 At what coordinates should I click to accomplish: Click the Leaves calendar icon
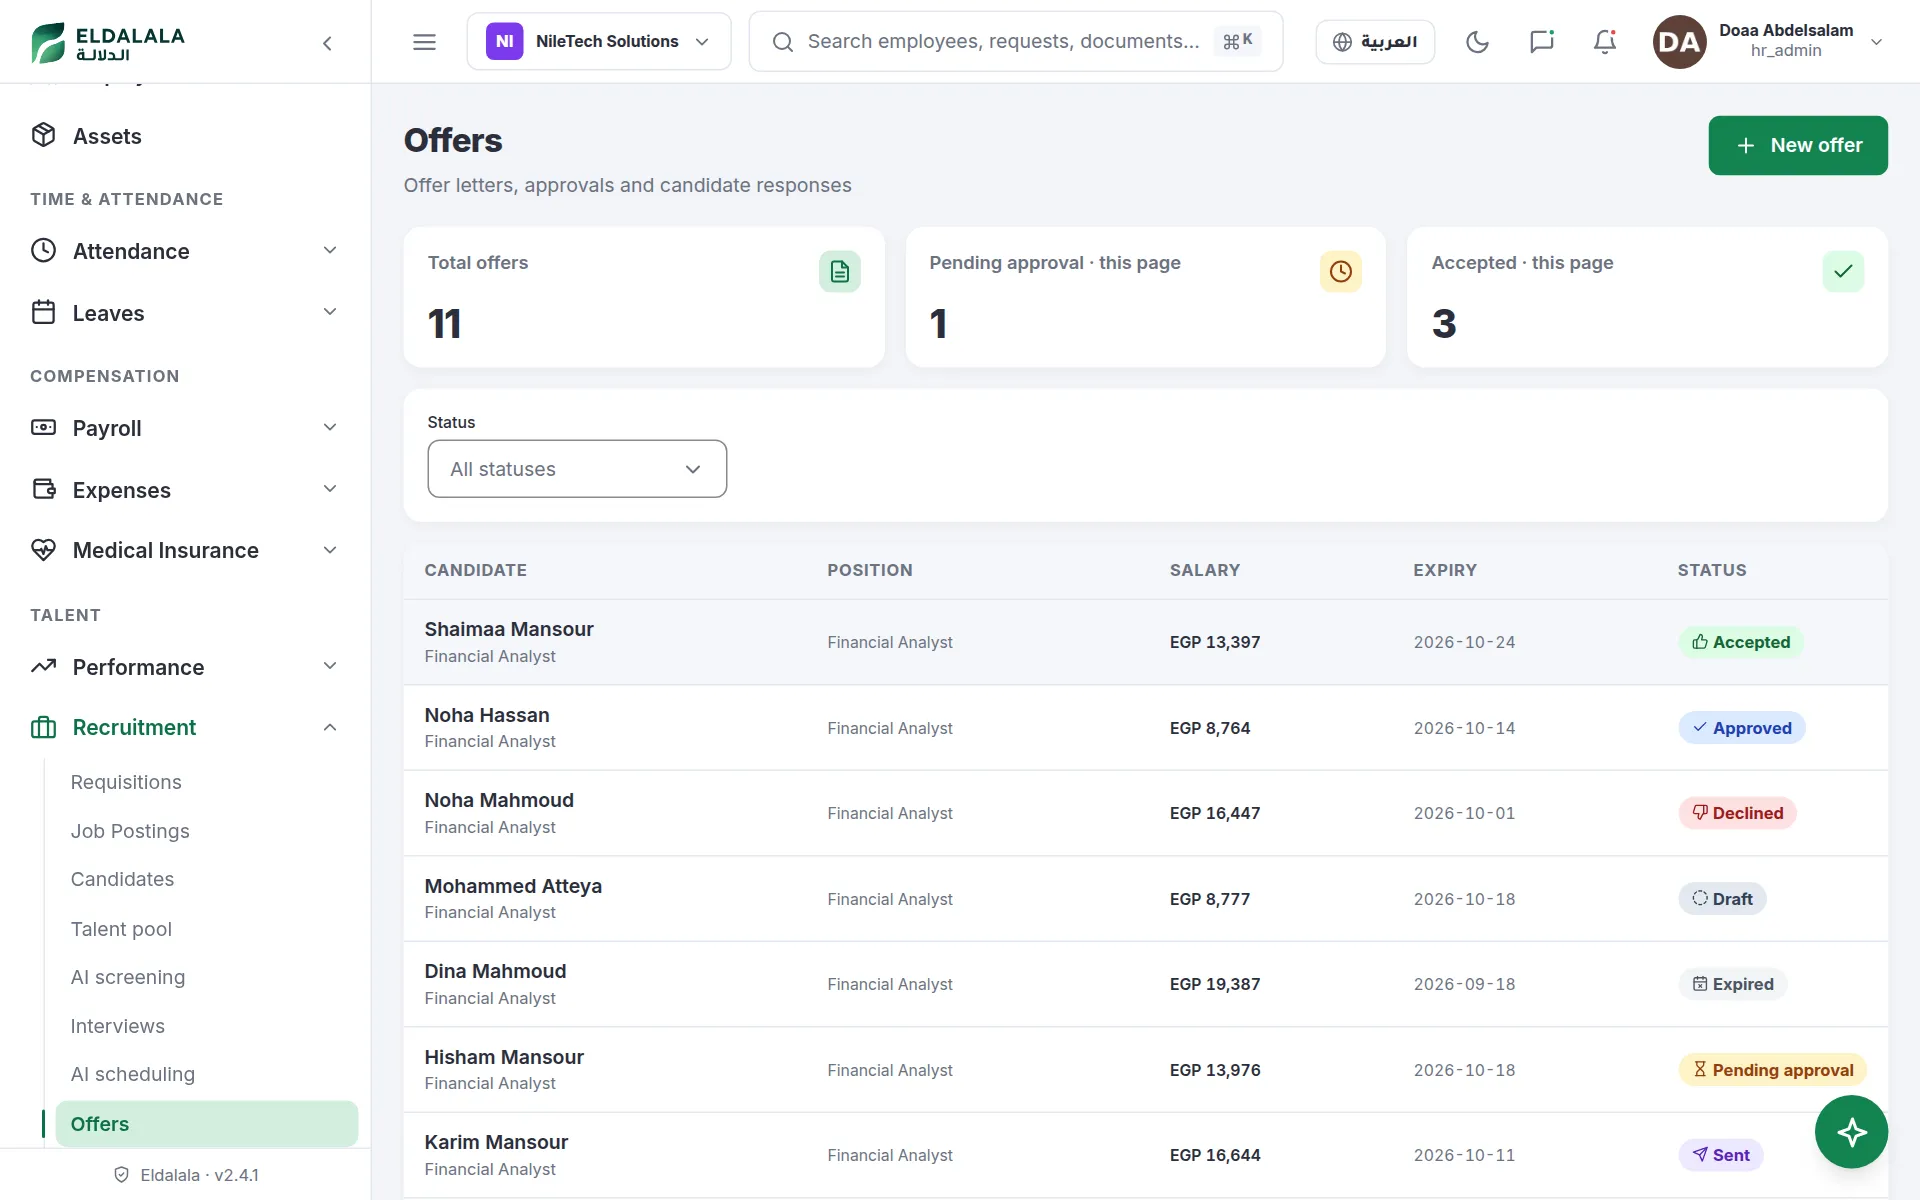[43, 312]
